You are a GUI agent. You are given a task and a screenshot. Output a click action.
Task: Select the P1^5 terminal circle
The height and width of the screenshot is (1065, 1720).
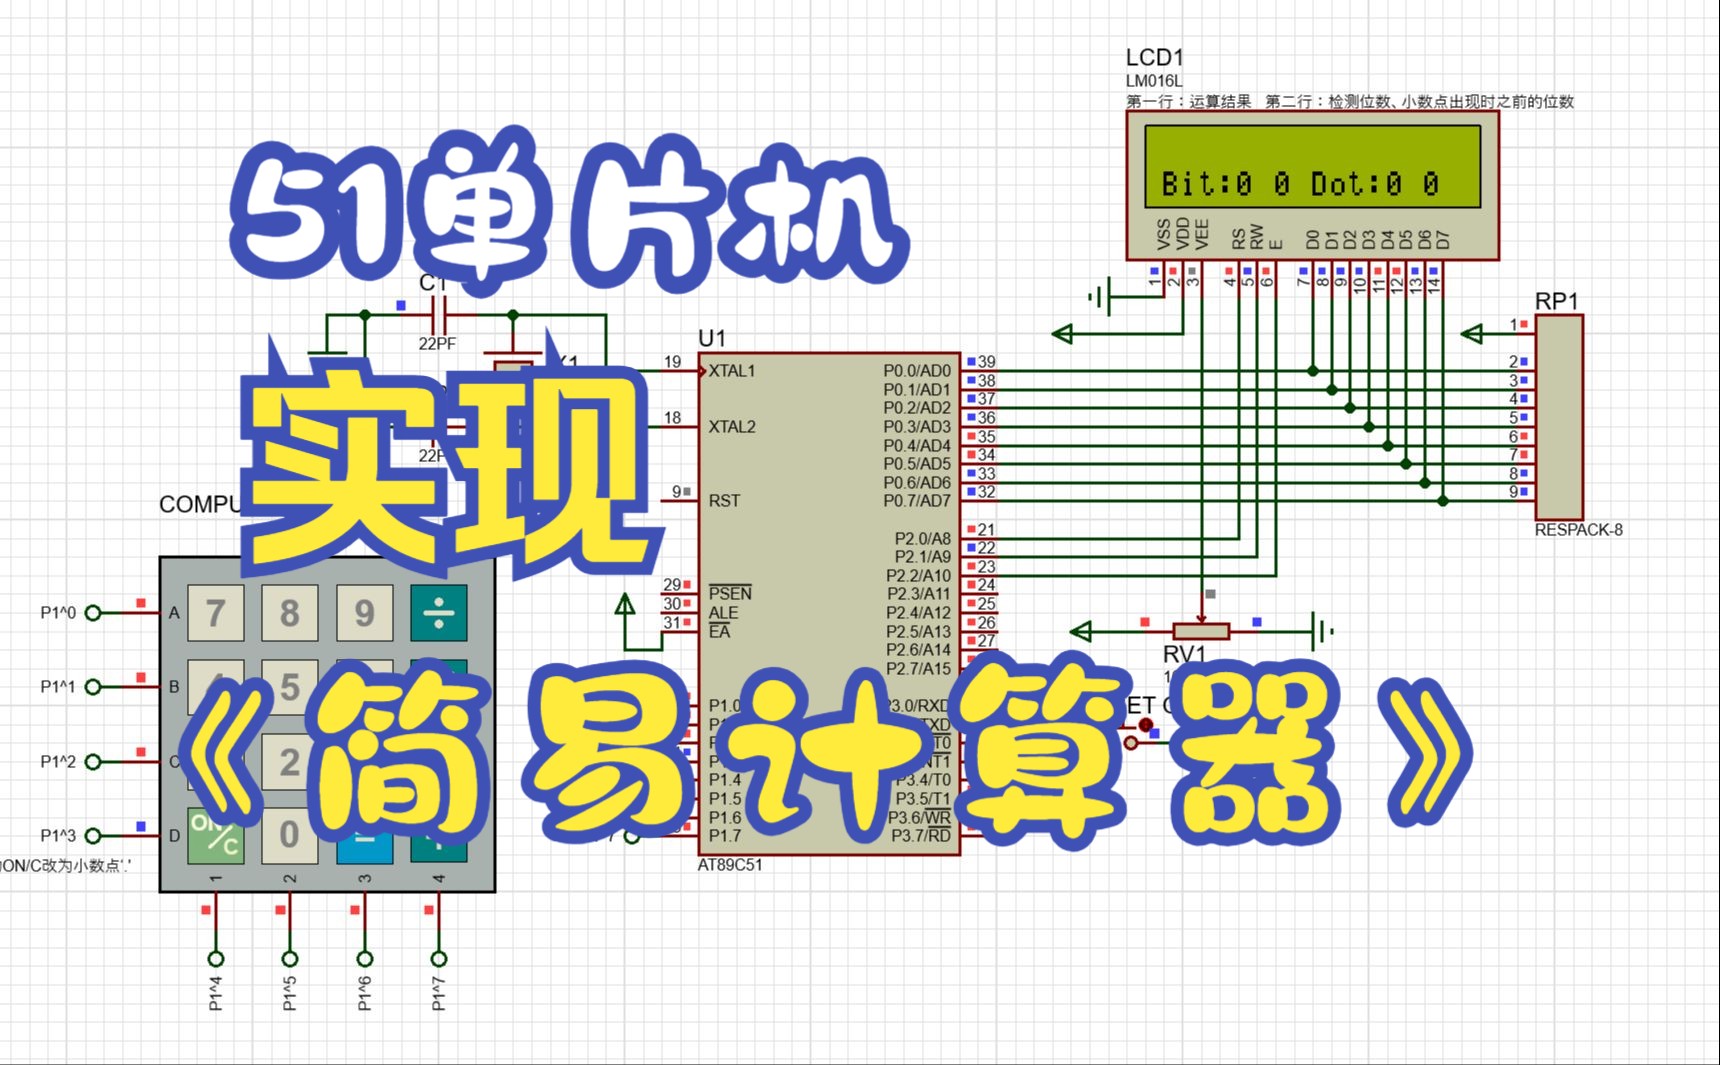[x=290, y=959]
